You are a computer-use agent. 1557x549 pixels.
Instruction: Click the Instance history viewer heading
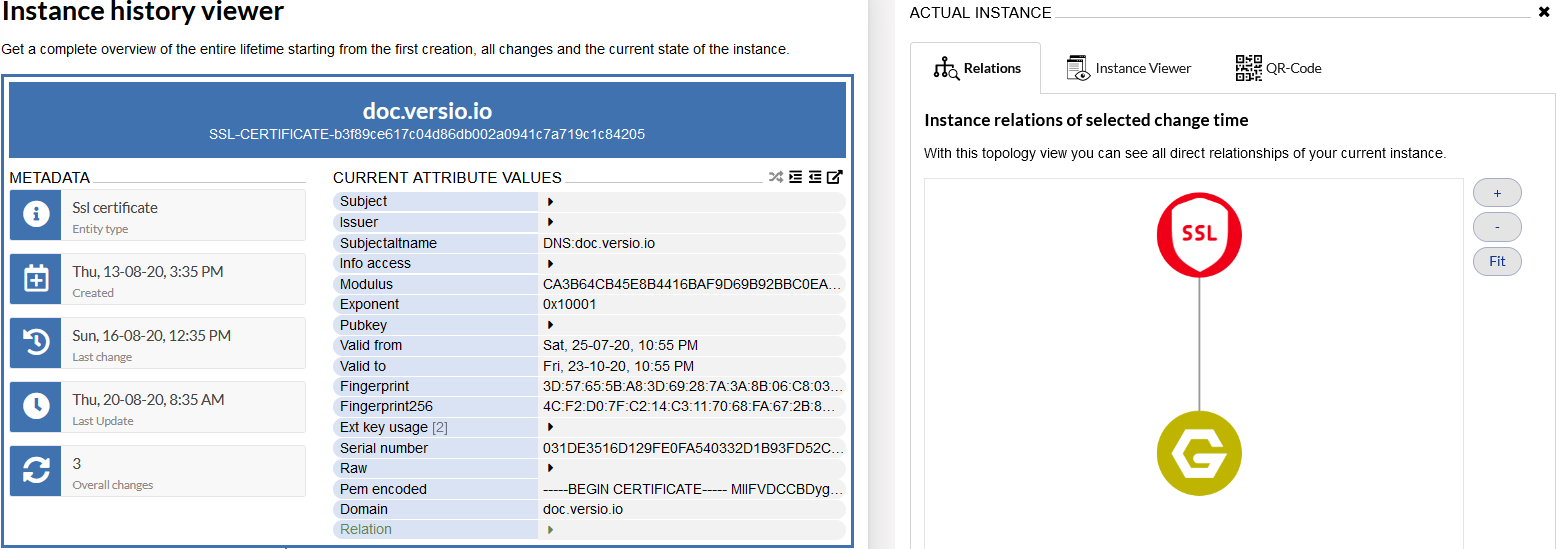pyautogui.click(x=143, y=12)
